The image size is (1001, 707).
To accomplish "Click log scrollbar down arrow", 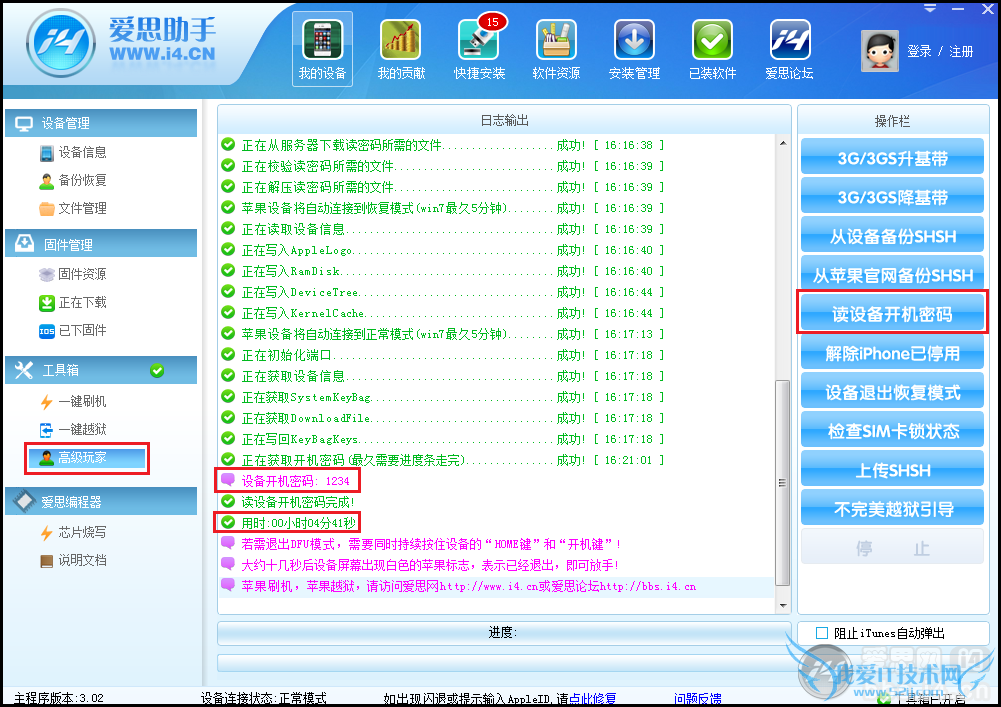I will (x=783, y=605).
